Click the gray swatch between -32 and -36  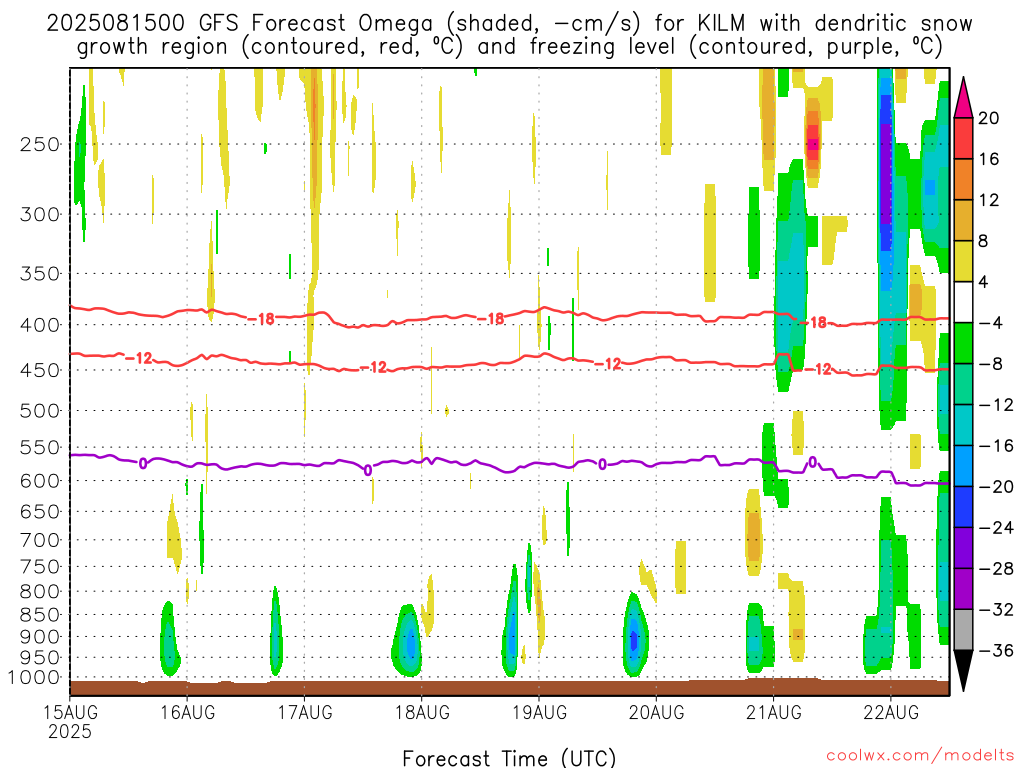[x=963, y=630]
